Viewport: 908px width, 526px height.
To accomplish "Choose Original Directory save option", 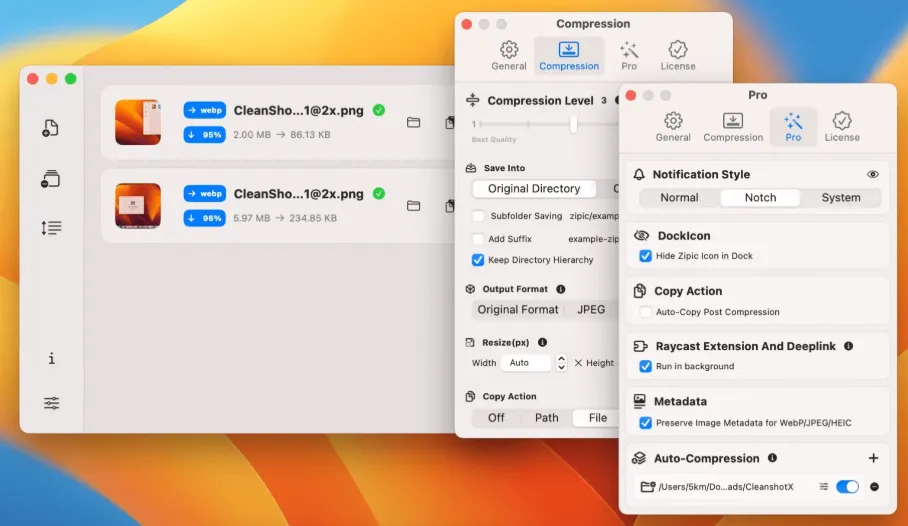I will click(534, 188).
